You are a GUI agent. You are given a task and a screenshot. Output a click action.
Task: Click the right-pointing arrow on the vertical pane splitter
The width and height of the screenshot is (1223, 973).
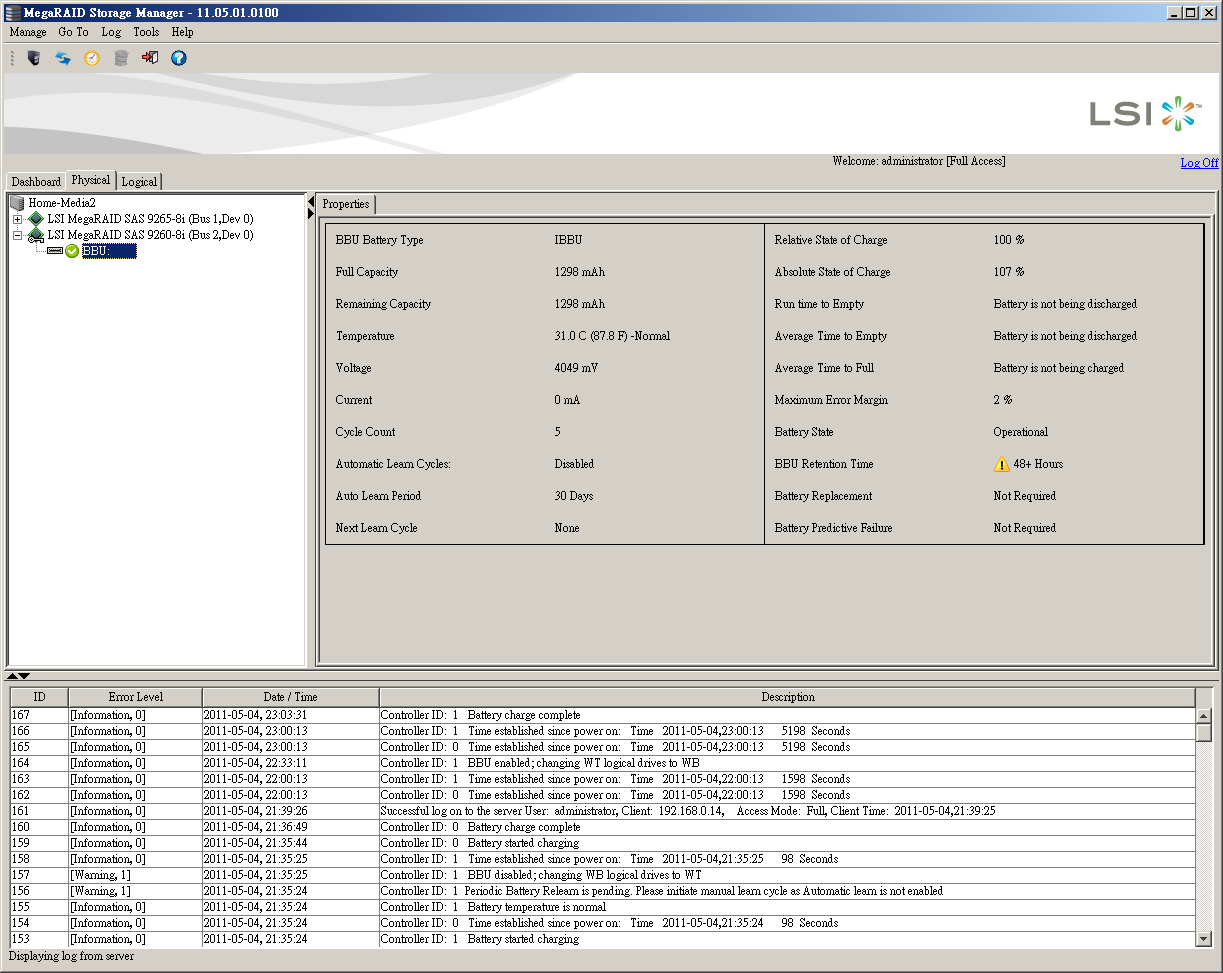click(311, 214)
